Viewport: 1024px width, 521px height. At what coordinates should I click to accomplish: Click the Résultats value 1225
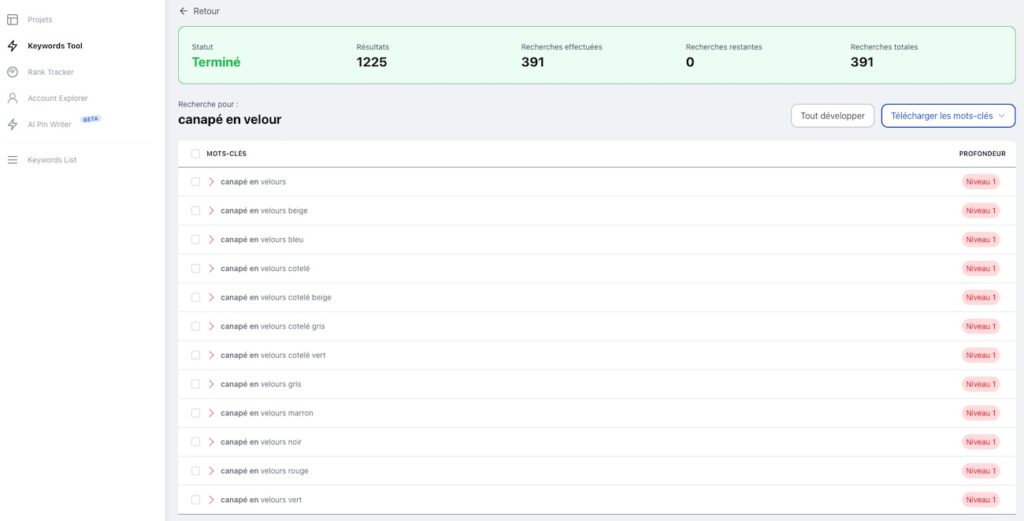372,63
